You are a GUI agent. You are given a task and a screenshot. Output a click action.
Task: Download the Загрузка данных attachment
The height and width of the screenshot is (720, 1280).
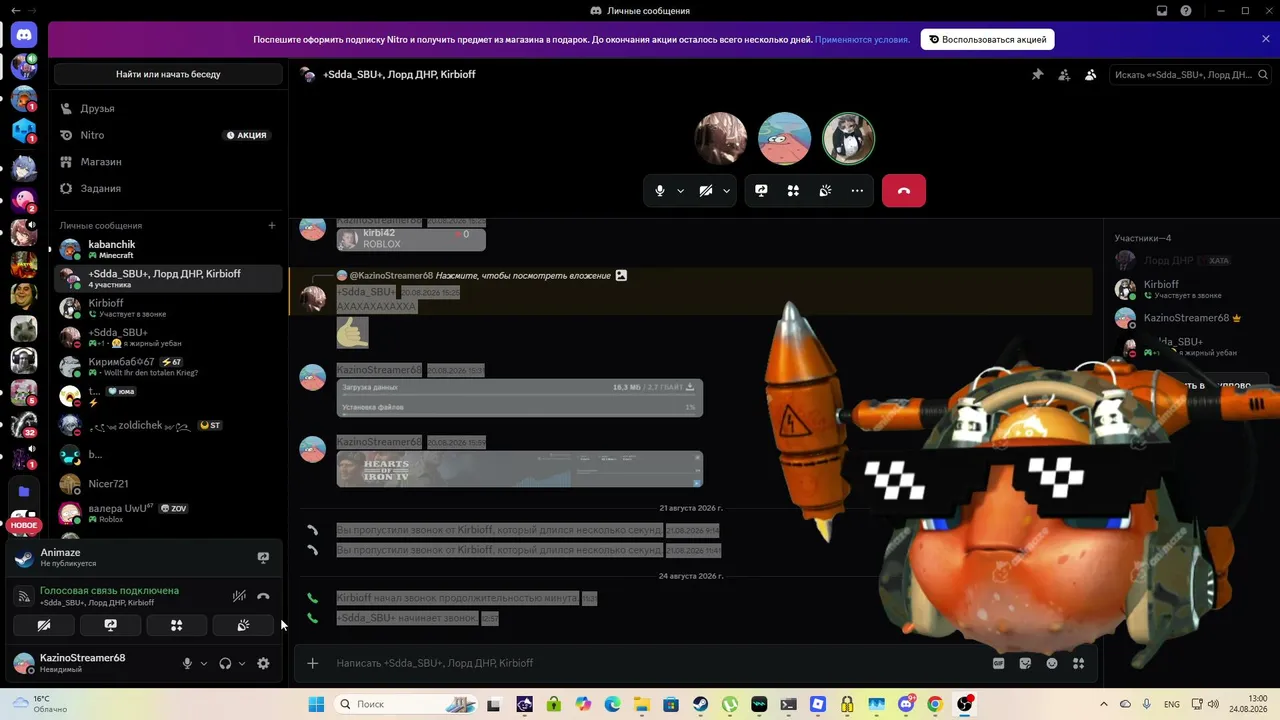pyautogui.click(x=690, y=387)
